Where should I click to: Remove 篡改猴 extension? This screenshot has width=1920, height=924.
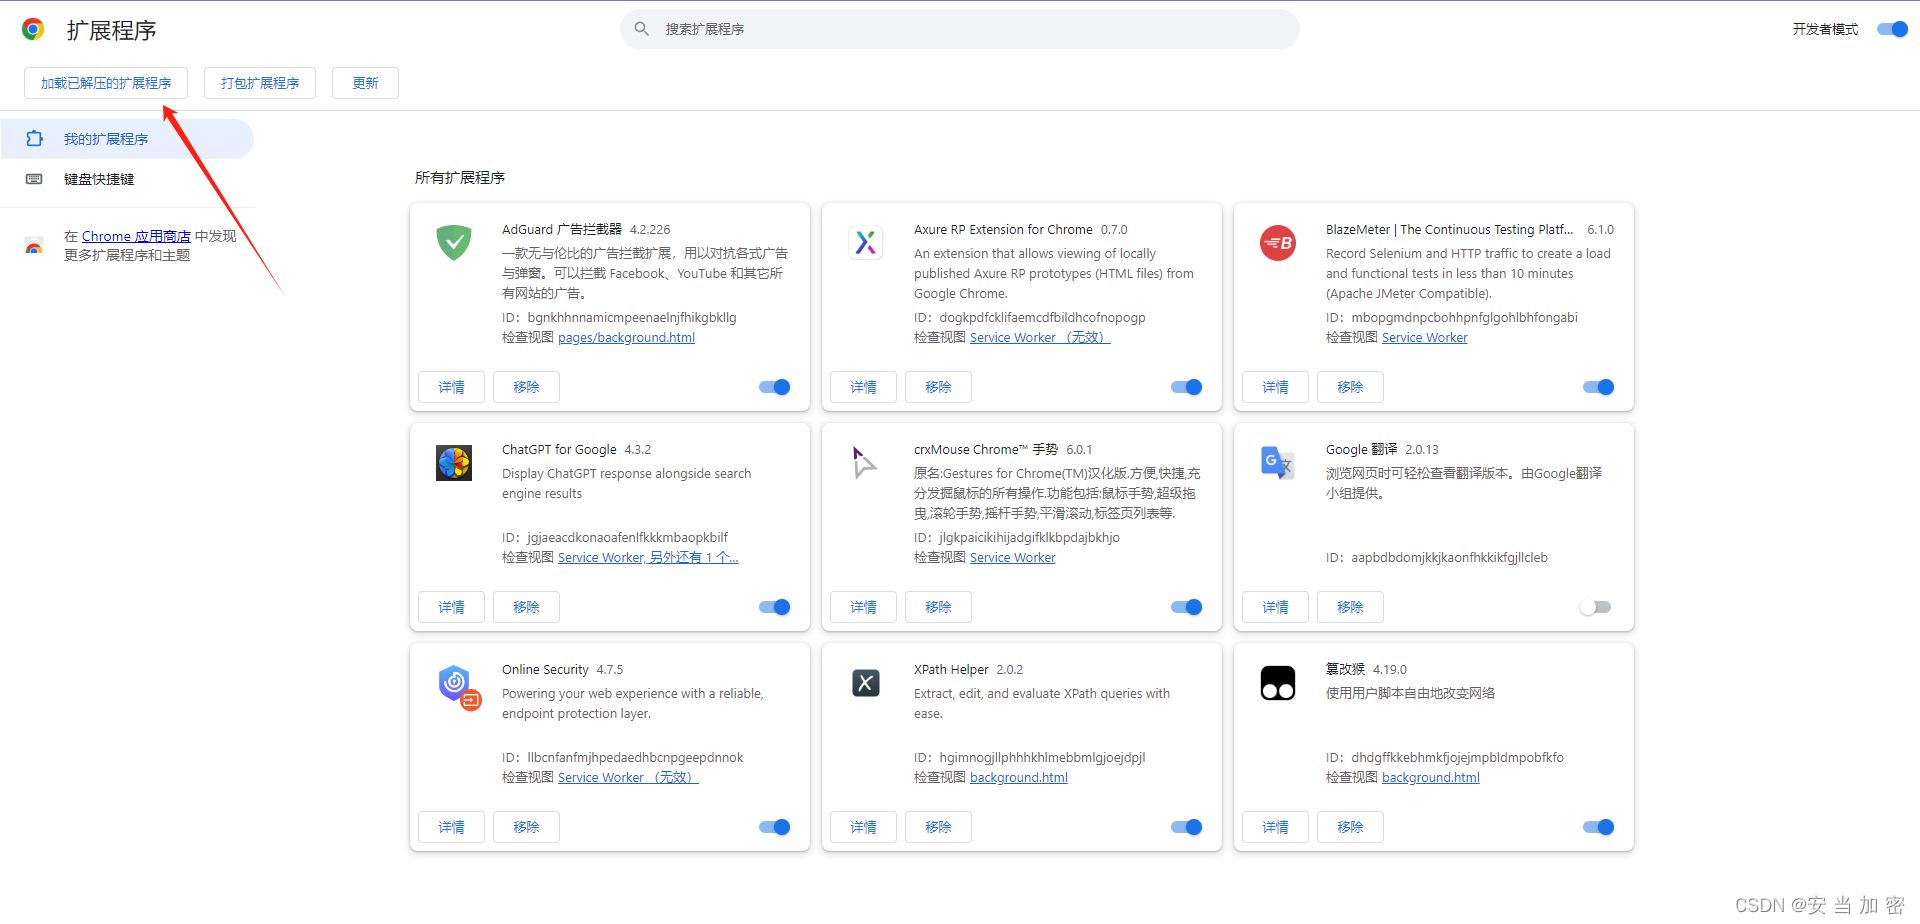[x=1350, y=827]
